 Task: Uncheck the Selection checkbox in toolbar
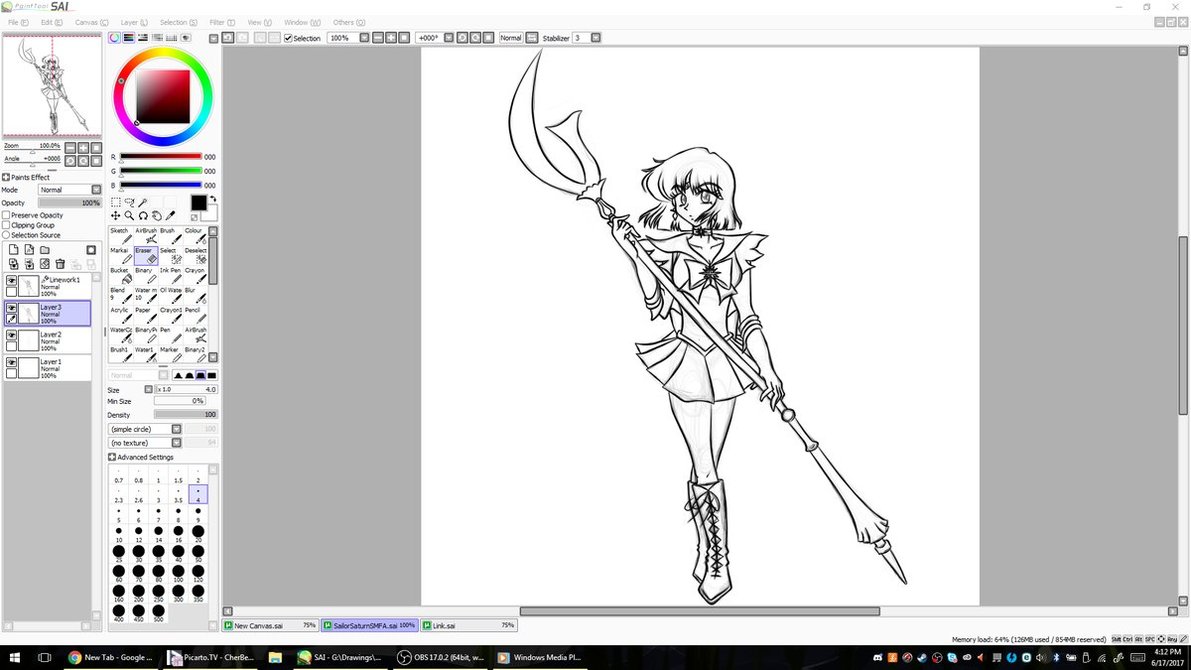pos(288,38)
